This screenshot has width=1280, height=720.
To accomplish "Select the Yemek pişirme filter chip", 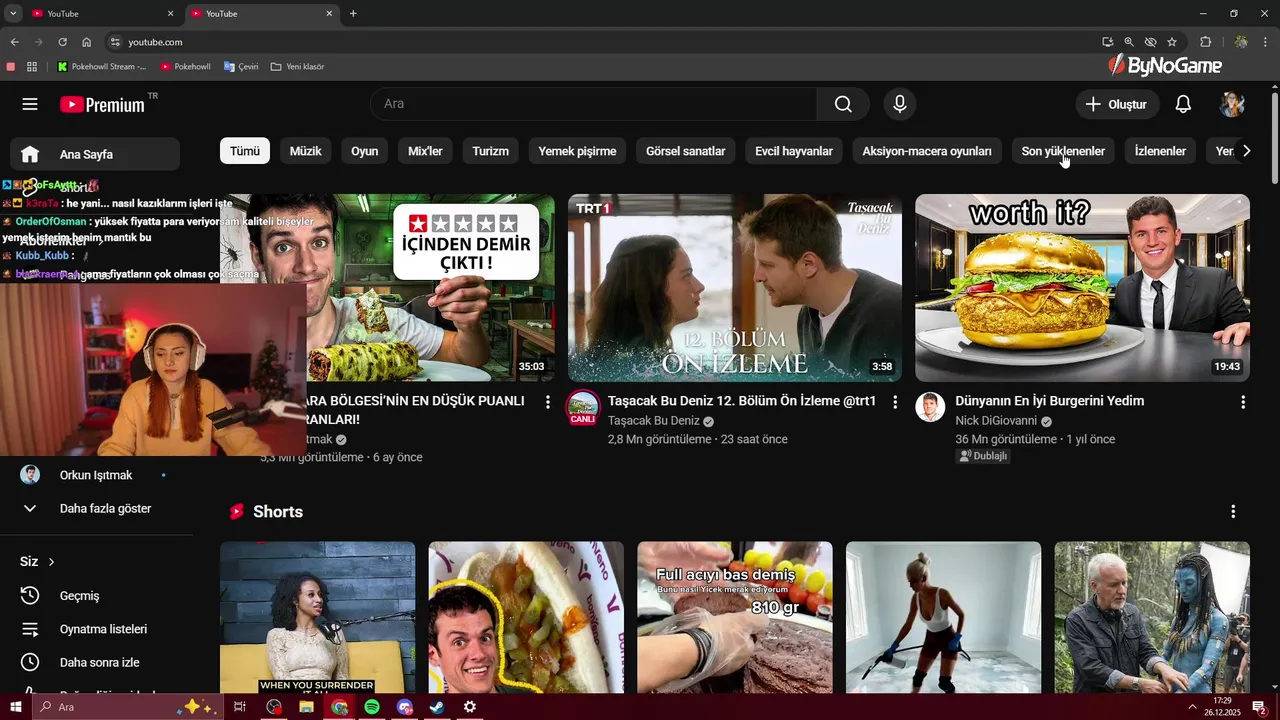I will pyautogui.click(x=577, y=151).
